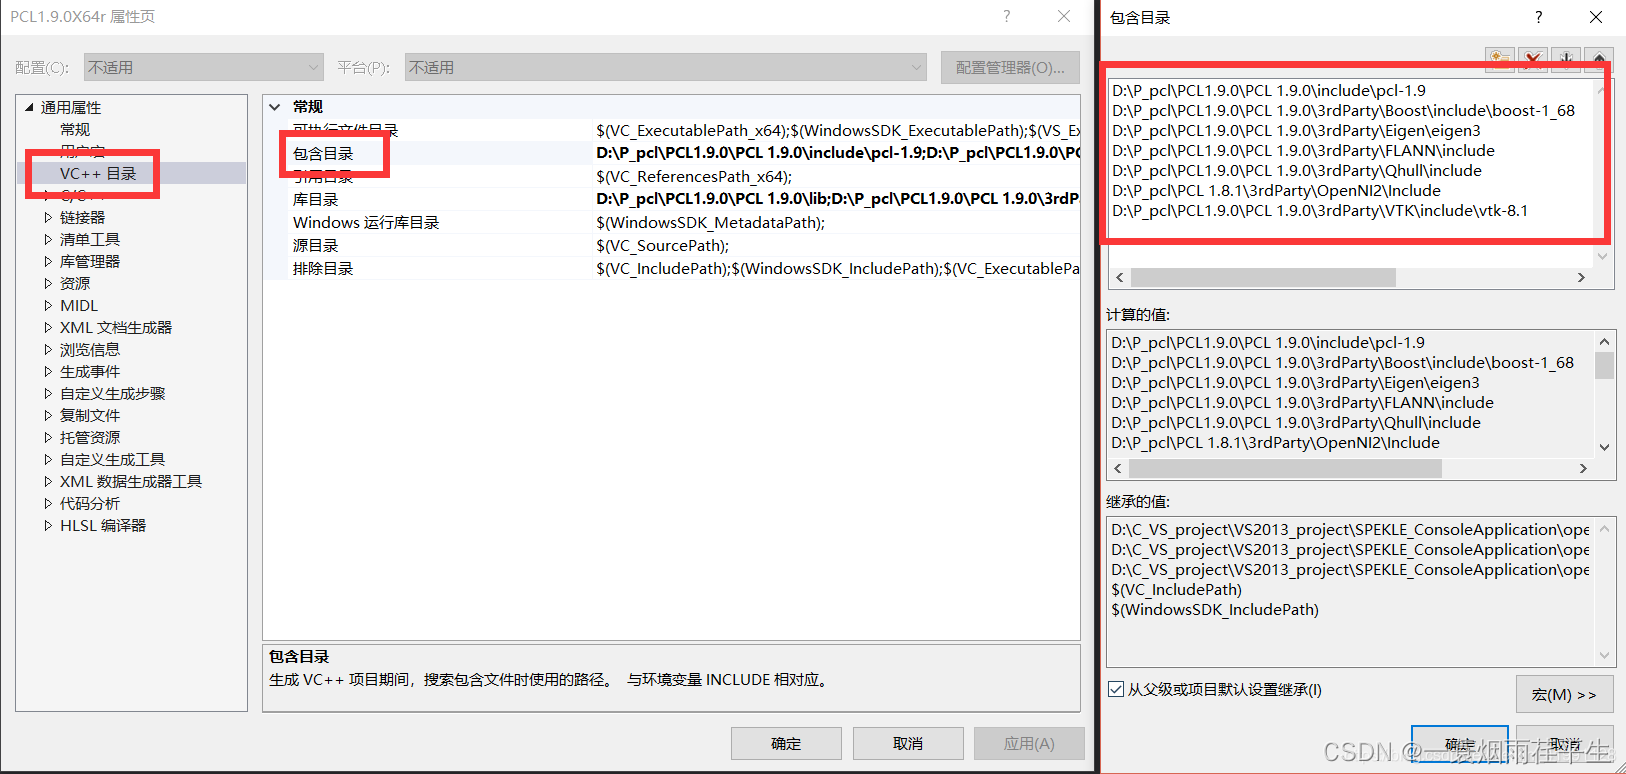The image size is (1626, 774).
Task: Click $(VC_IncludePath) in 继承的值 list
Action: pyautogui.click(x=1176, y=589)
